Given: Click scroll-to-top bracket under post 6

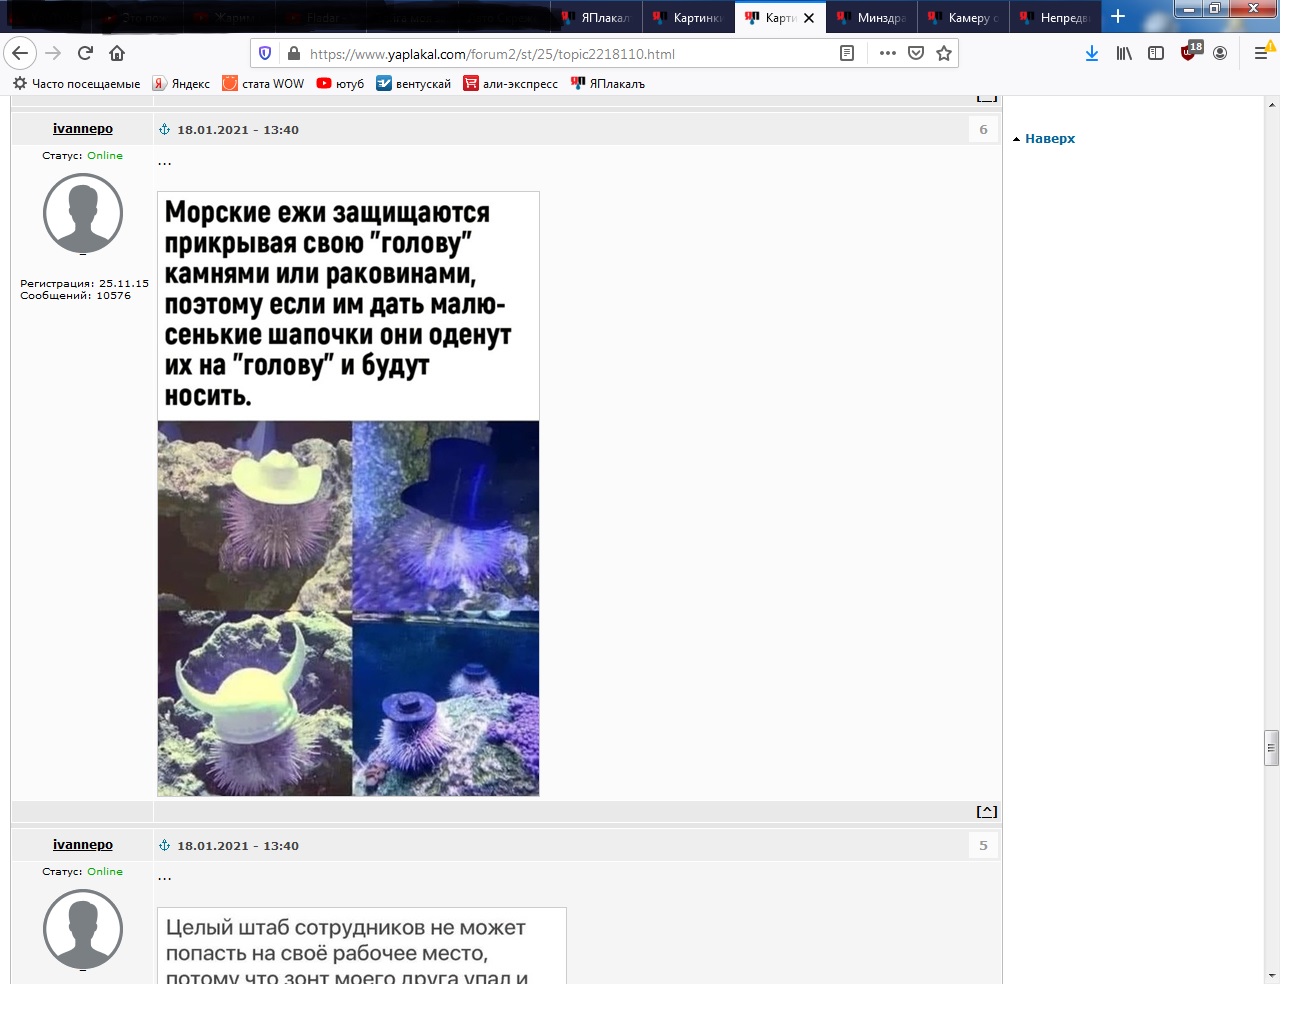Looking at the screenshot, I should click(987, 811).
